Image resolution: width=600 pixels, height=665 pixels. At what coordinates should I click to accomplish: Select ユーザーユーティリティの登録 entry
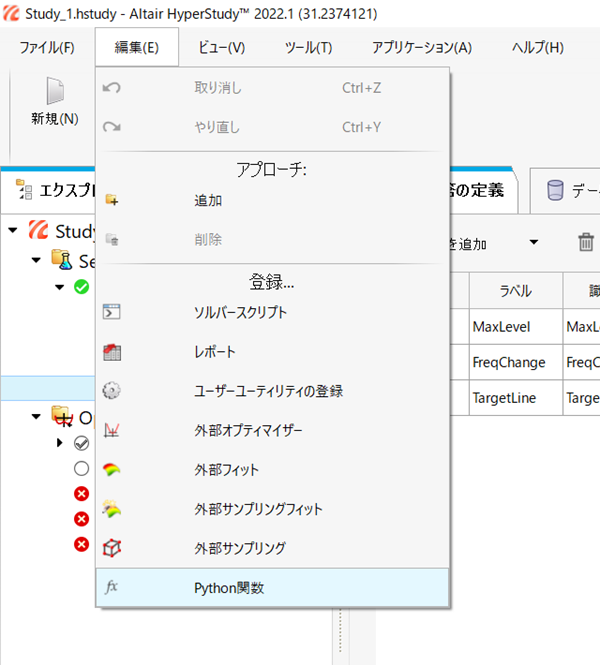[272, 391]
